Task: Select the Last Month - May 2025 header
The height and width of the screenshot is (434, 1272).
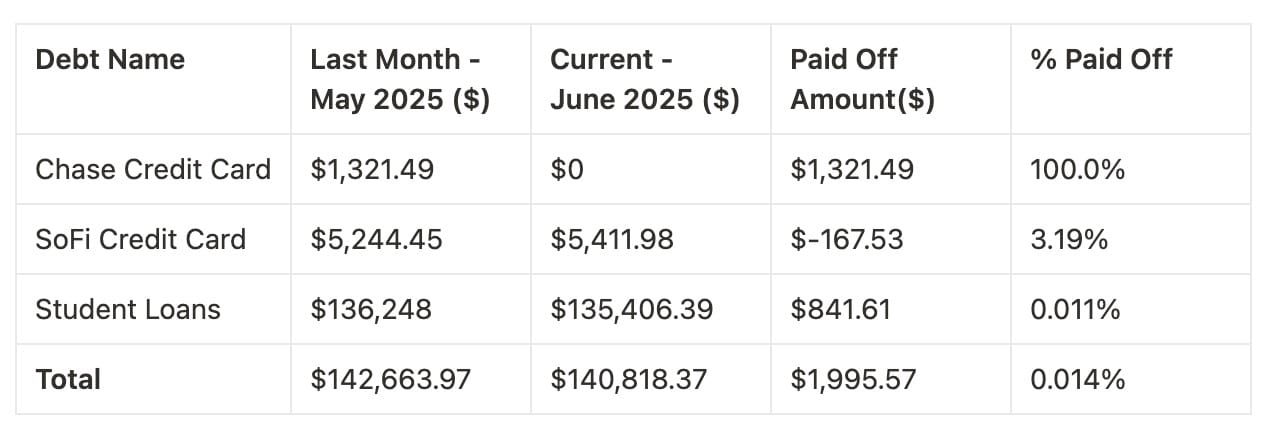Action: pos(400,80)
